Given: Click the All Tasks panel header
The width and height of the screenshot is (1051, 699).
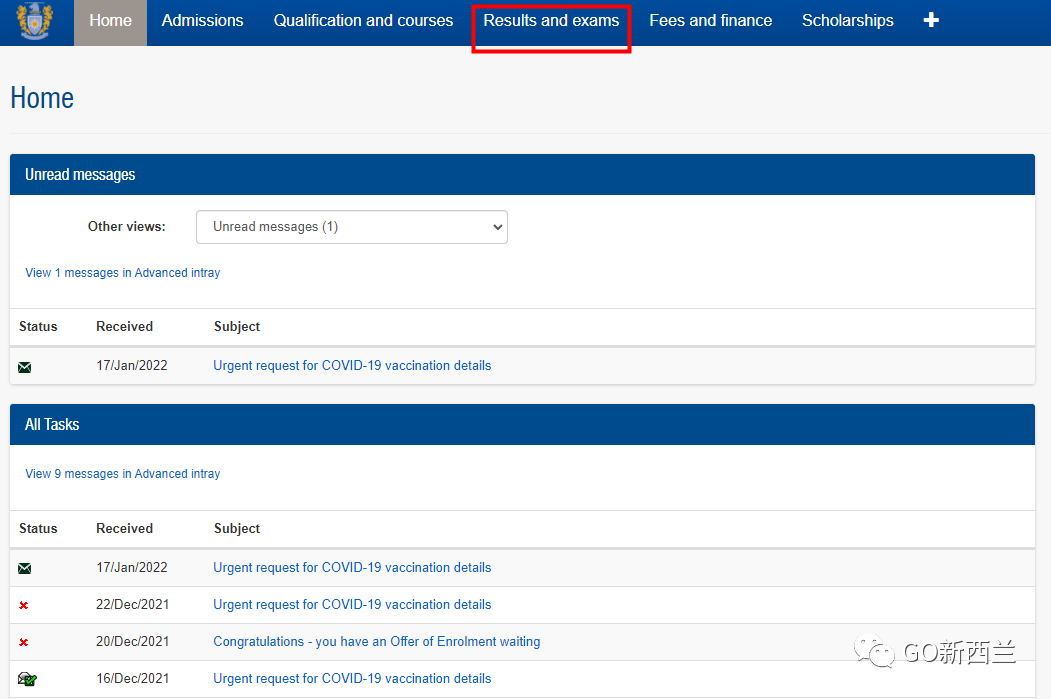Looking at the screenshot, I should tap(522, 424).
